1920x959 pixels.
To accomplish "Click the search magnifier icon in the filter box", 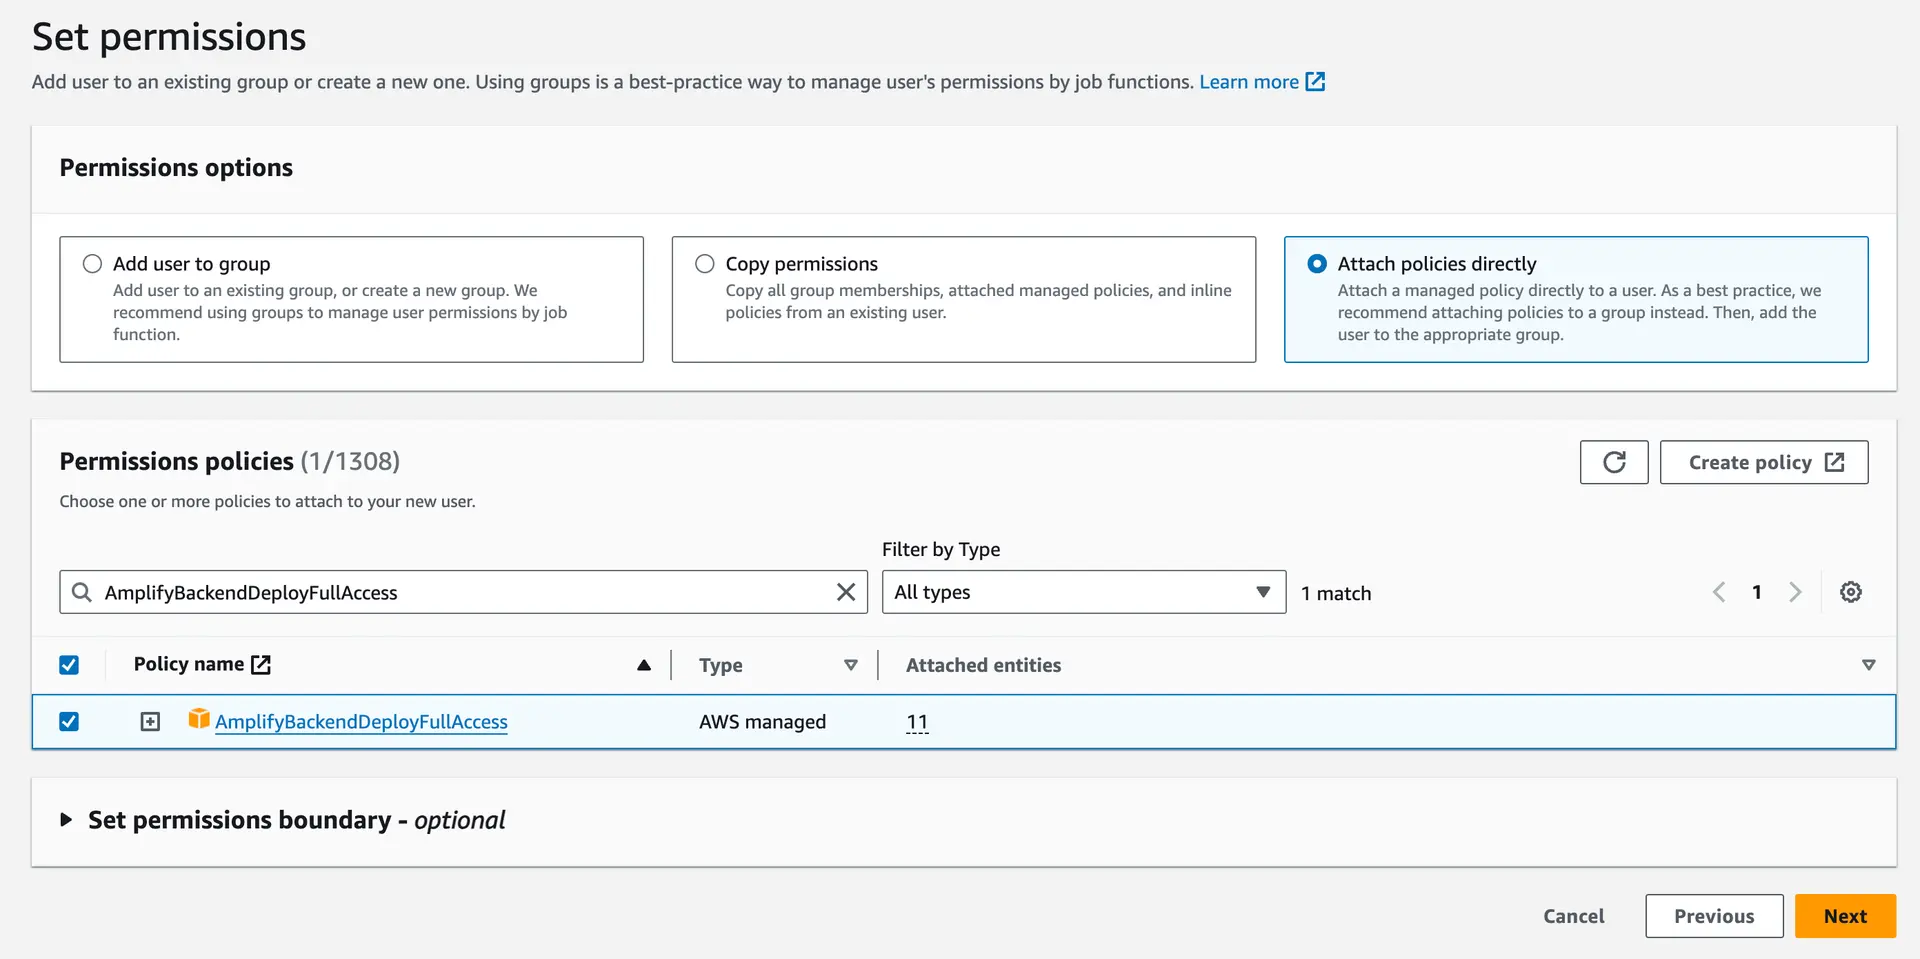I will (82, 592).
